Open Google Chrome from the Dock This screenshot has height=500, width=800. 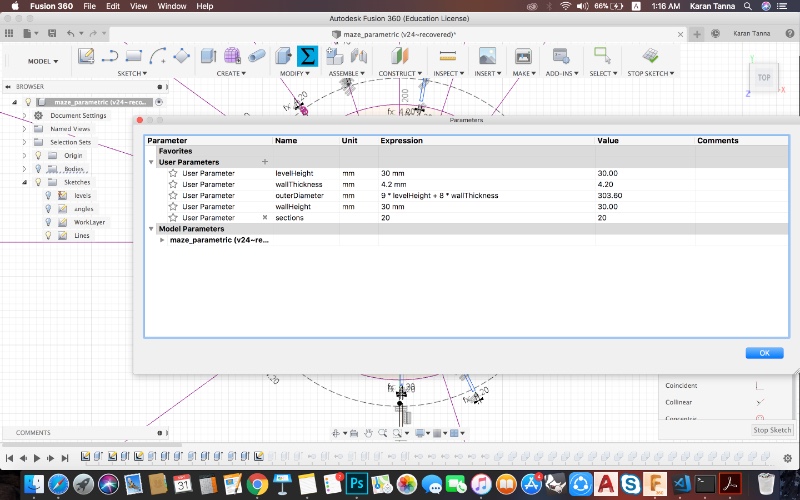pos(258,484)
